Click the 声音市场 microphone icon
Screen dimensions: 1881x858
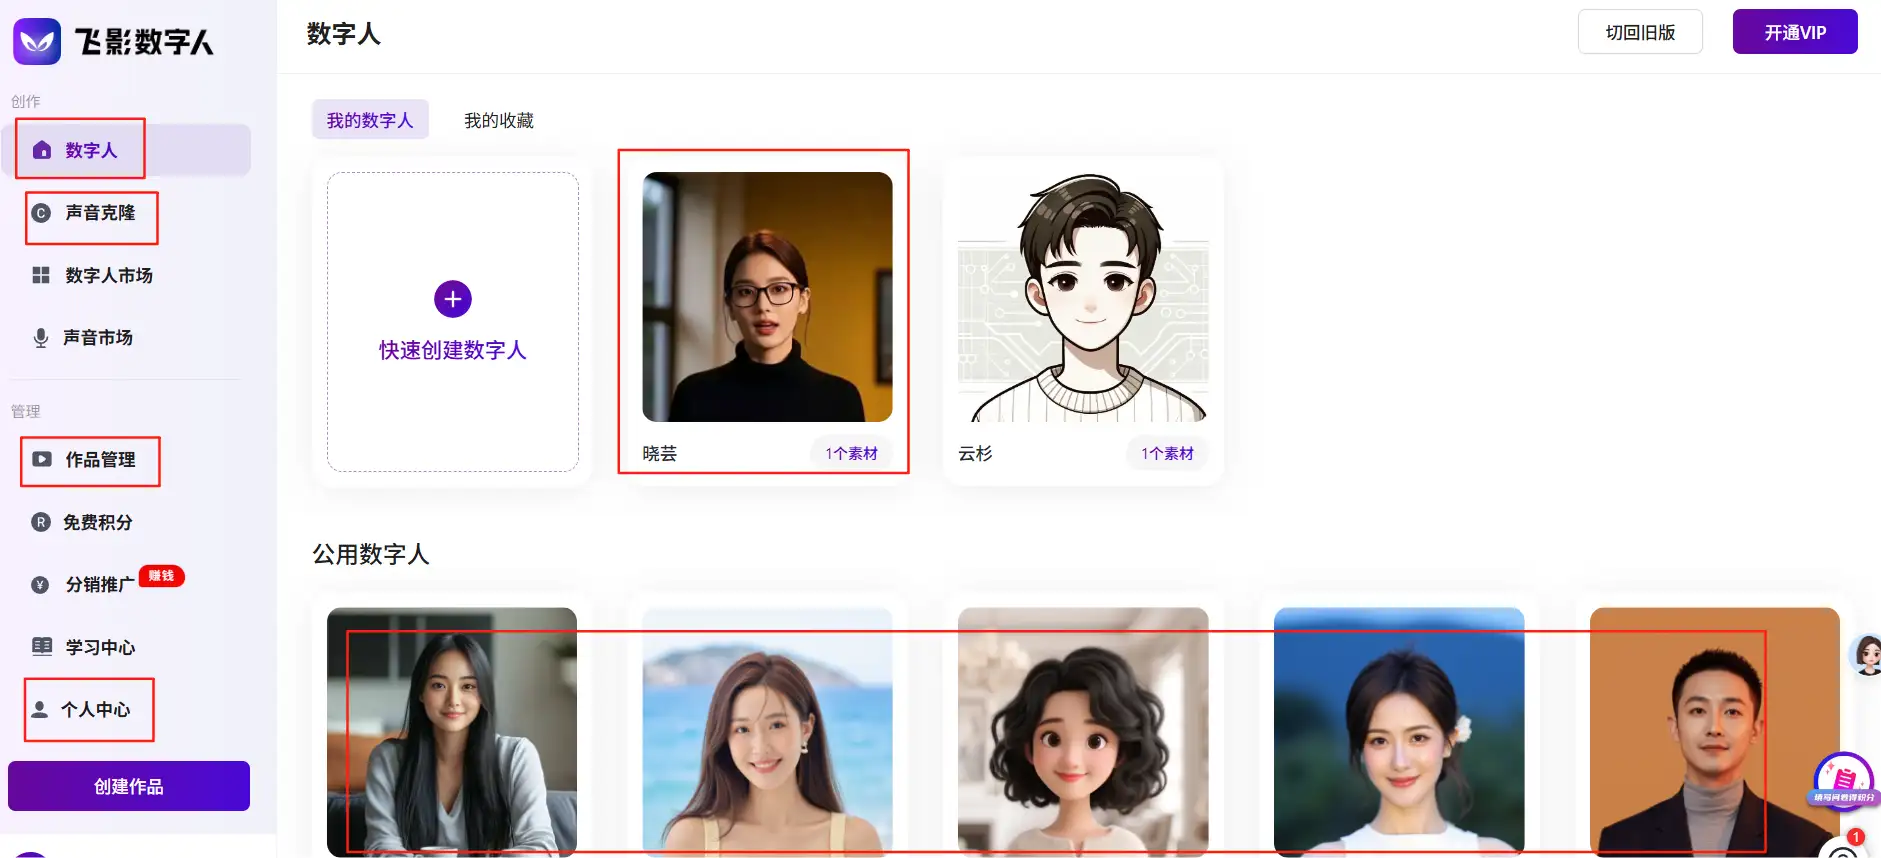coord(41,338)
